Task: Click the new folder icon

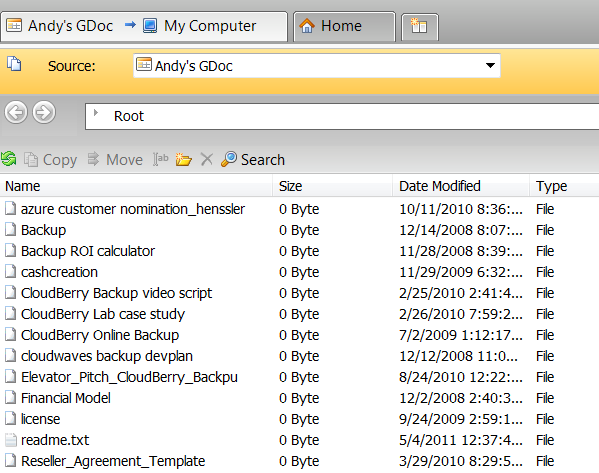Action: tap(183, 159)
